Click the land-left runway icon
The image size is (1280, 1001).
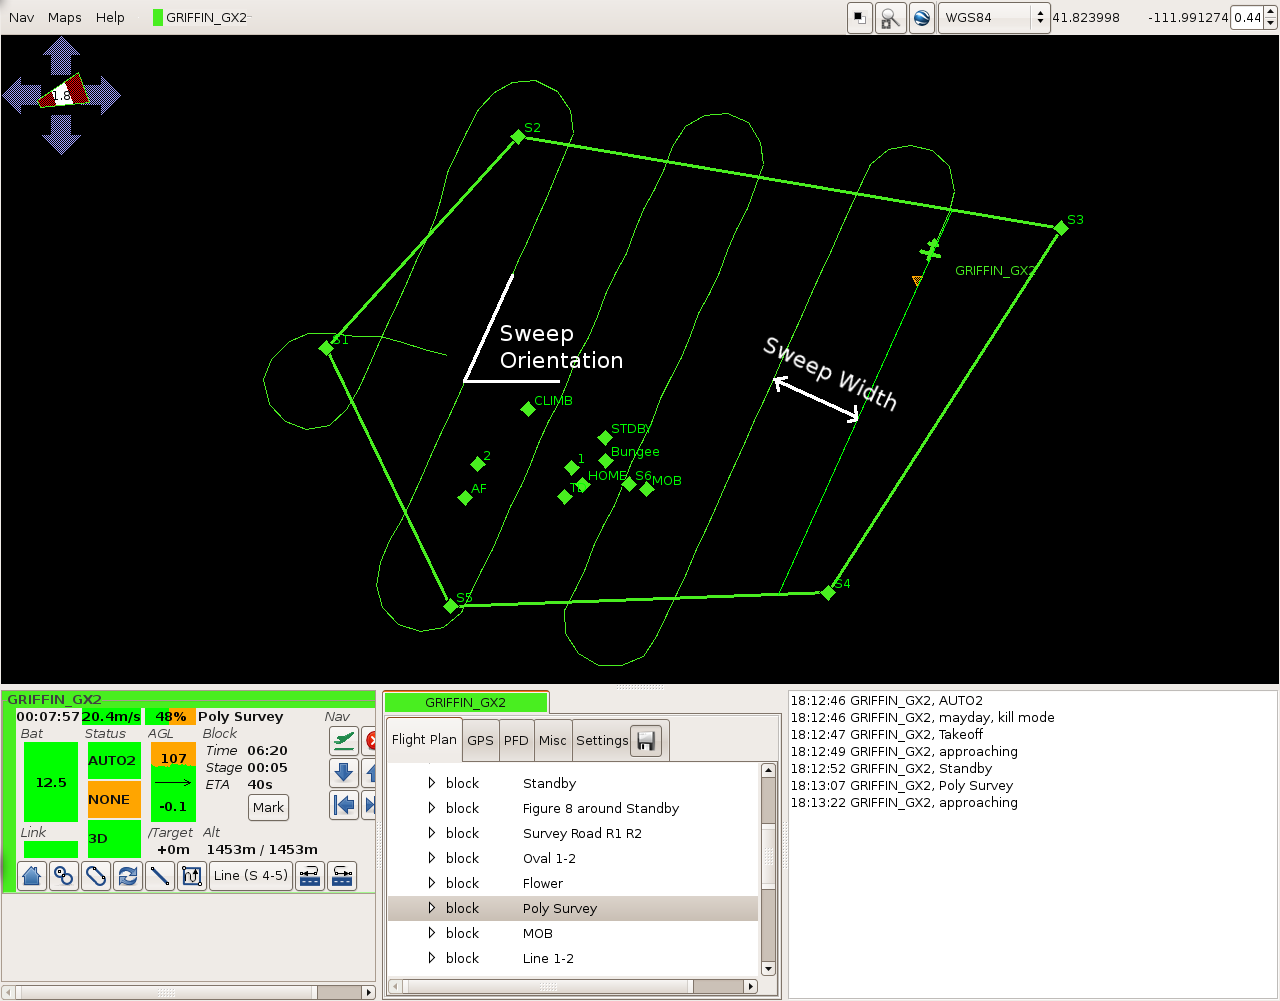(x=310, y=876)
